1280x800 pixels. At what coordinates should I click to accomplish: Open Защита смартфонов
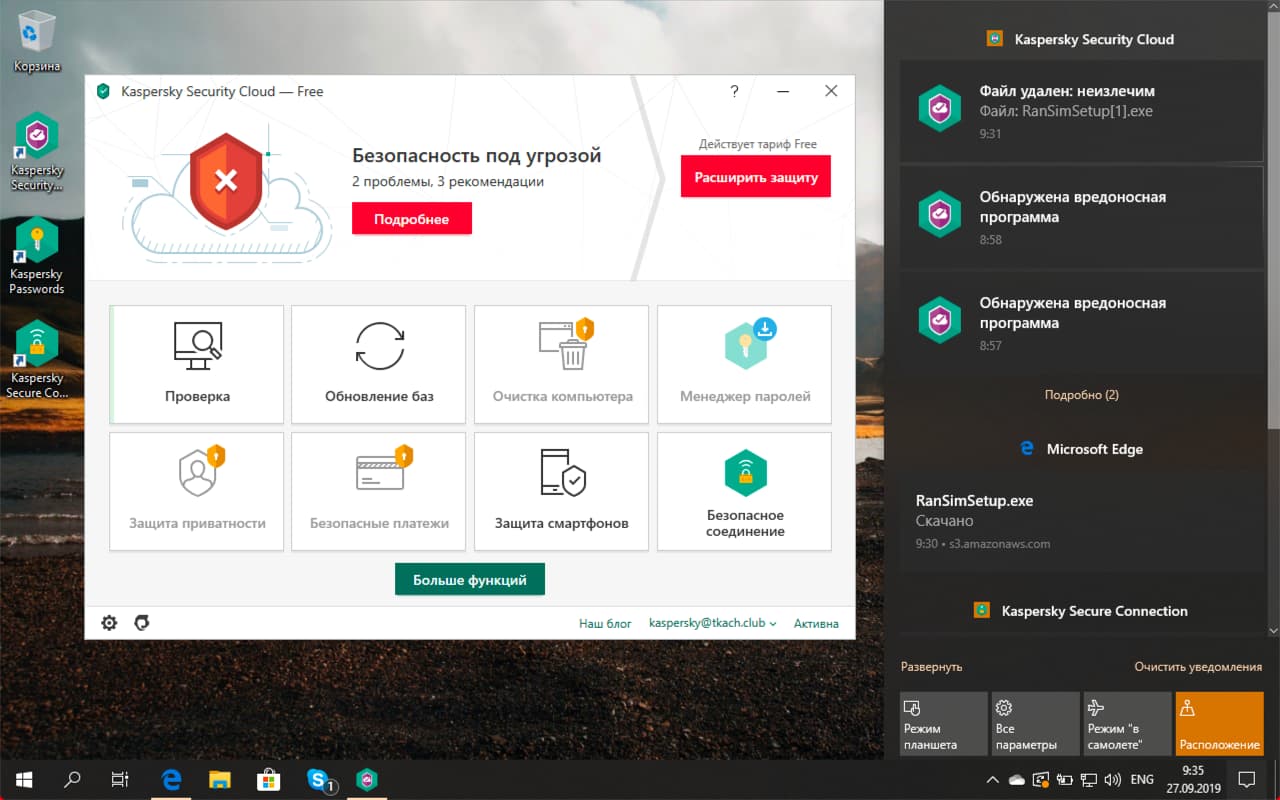[x=560, y=491]
